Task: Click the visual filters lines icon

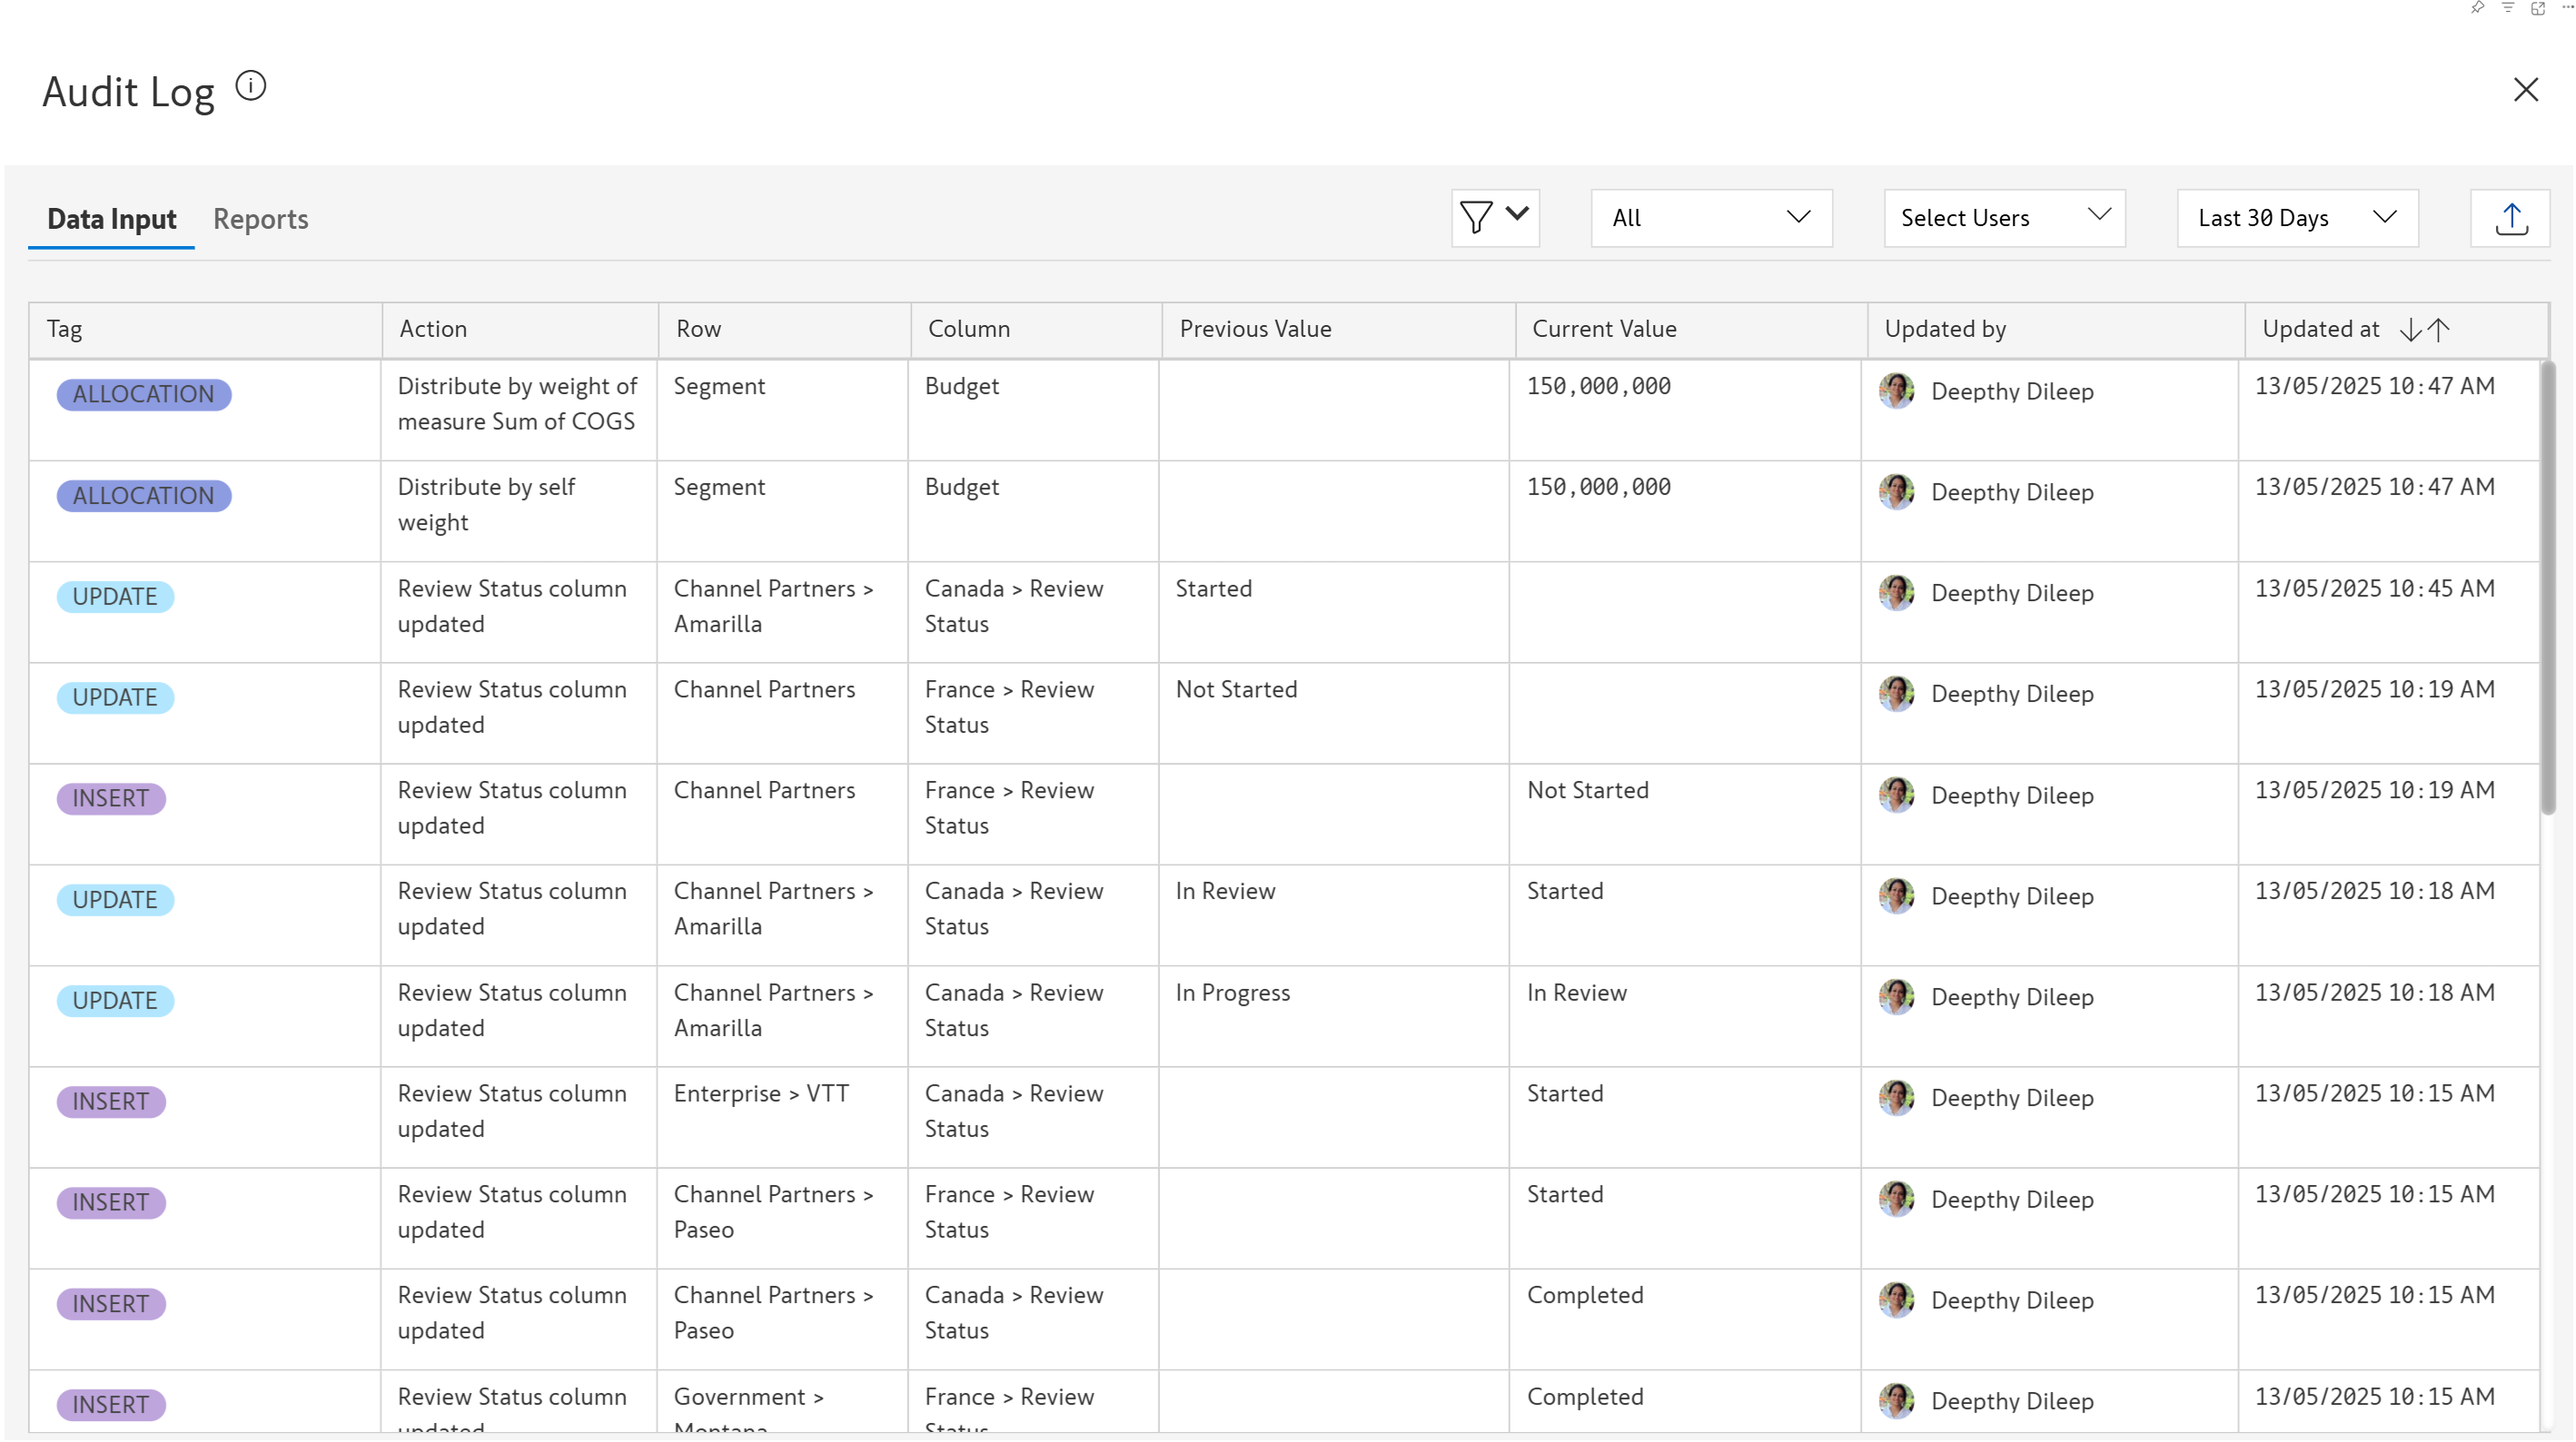Action: [2507, 8]
